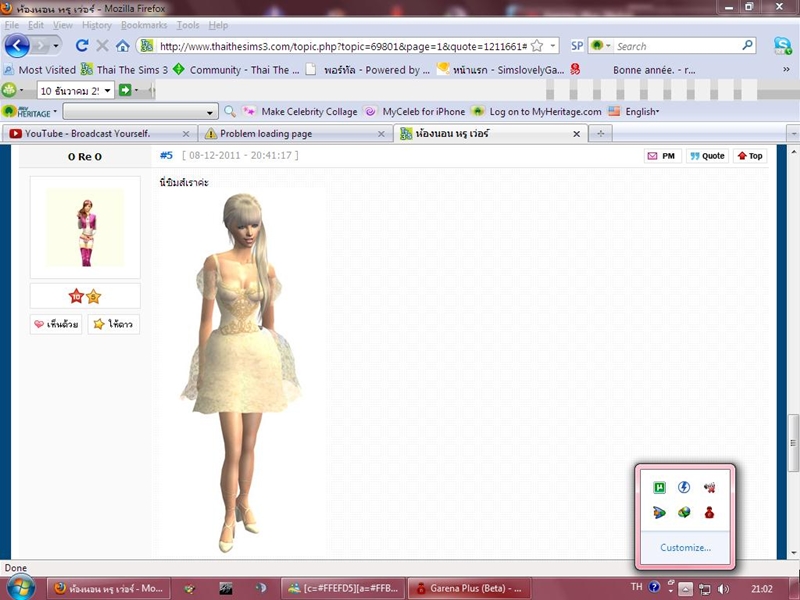Expand the URL bar history dropdown
The image size is (800, 600).
tap(554, 46)
